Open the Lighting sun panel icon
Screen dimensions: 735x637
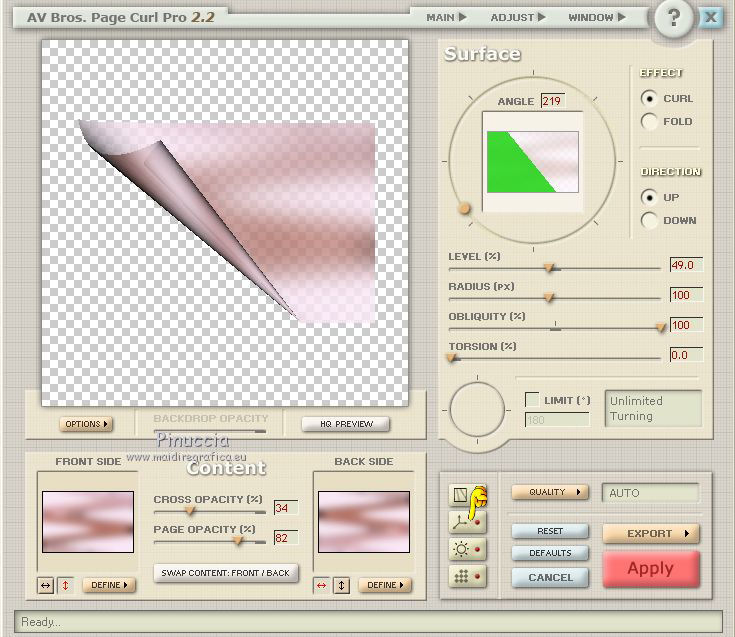(467, 549)
